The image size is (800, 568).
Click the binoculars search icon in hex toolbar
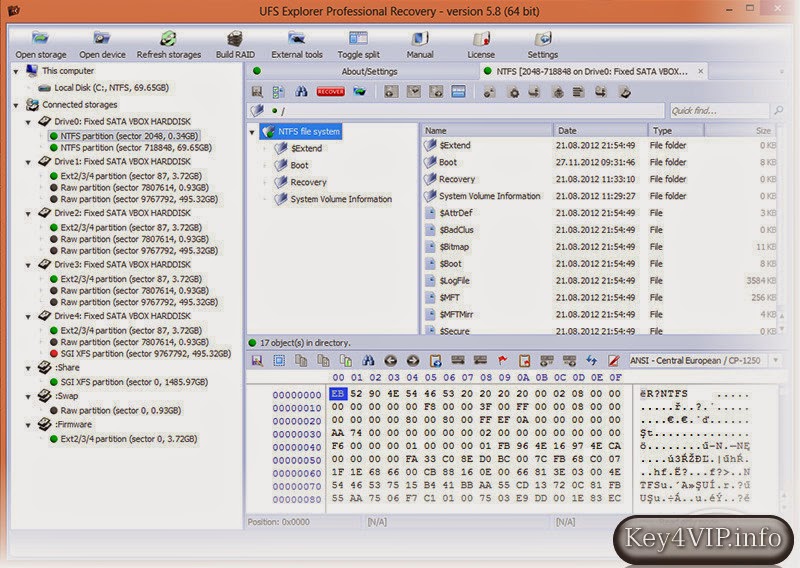(x=368, y=361)
